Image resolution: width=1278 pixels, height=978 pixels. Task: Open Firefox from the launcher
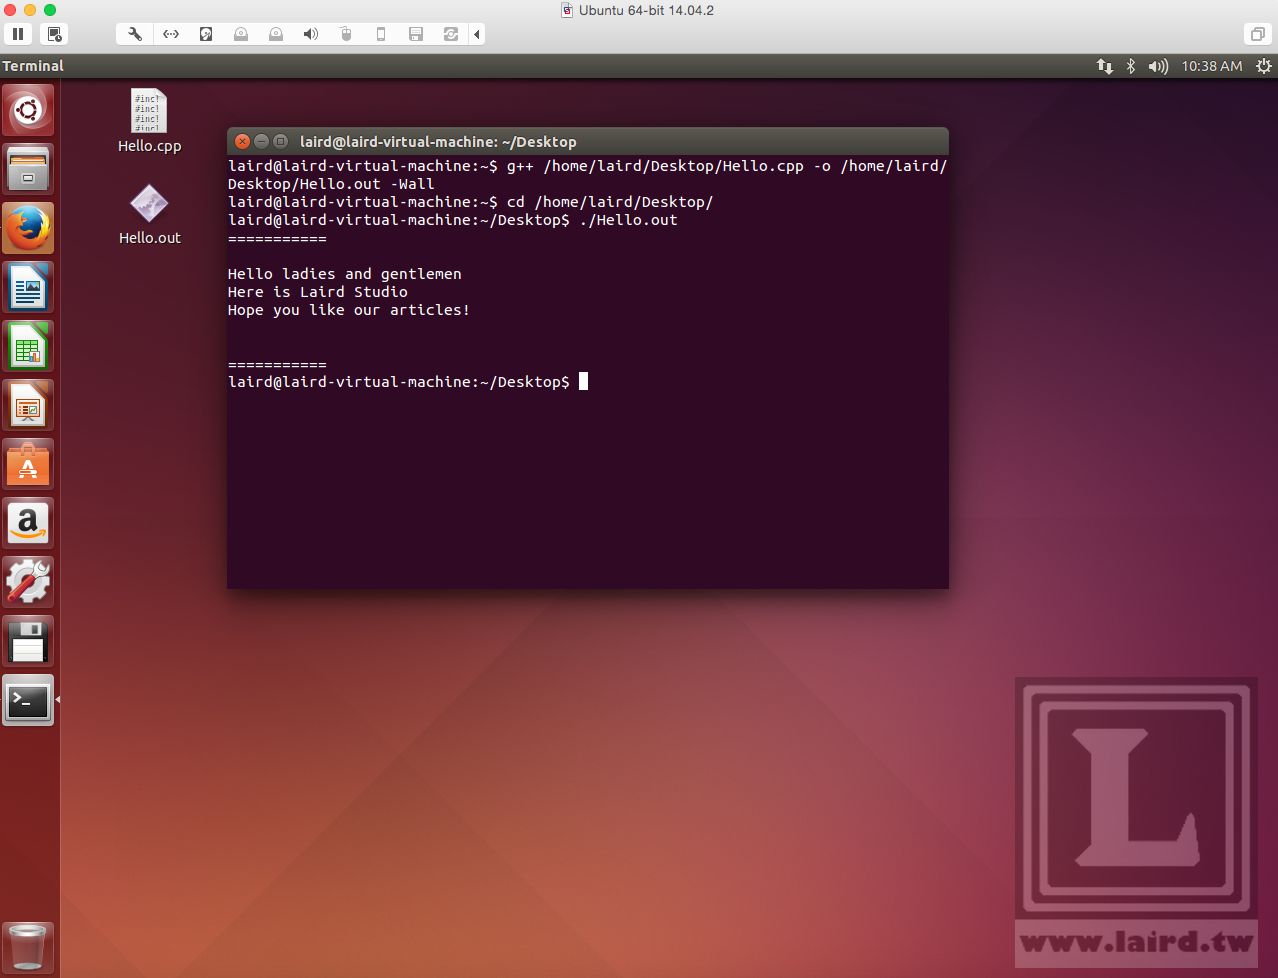(x=28, y=227)
